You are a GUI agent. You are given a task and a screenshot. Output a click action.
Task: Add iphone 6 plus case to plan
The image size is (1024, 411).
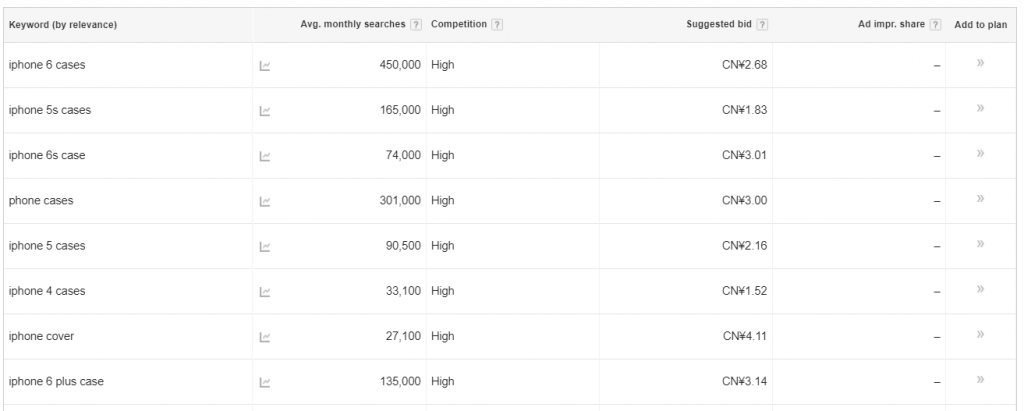tap(980, 381)
